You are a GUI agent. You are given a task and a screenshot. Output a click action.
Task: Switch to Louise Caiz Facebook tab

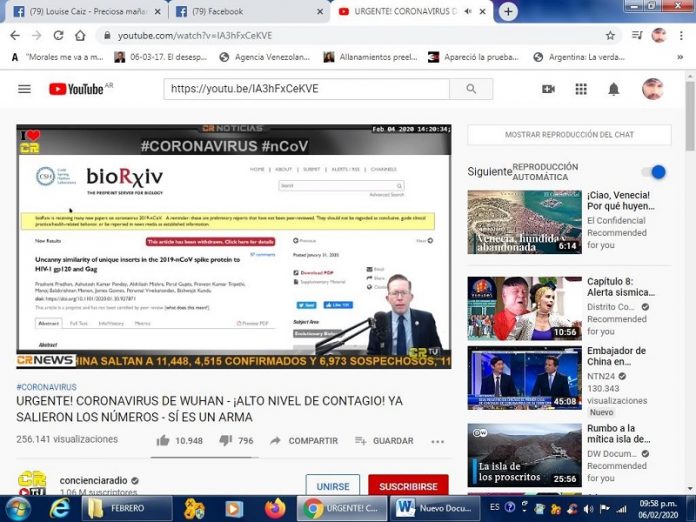click(x=87, y=12)
